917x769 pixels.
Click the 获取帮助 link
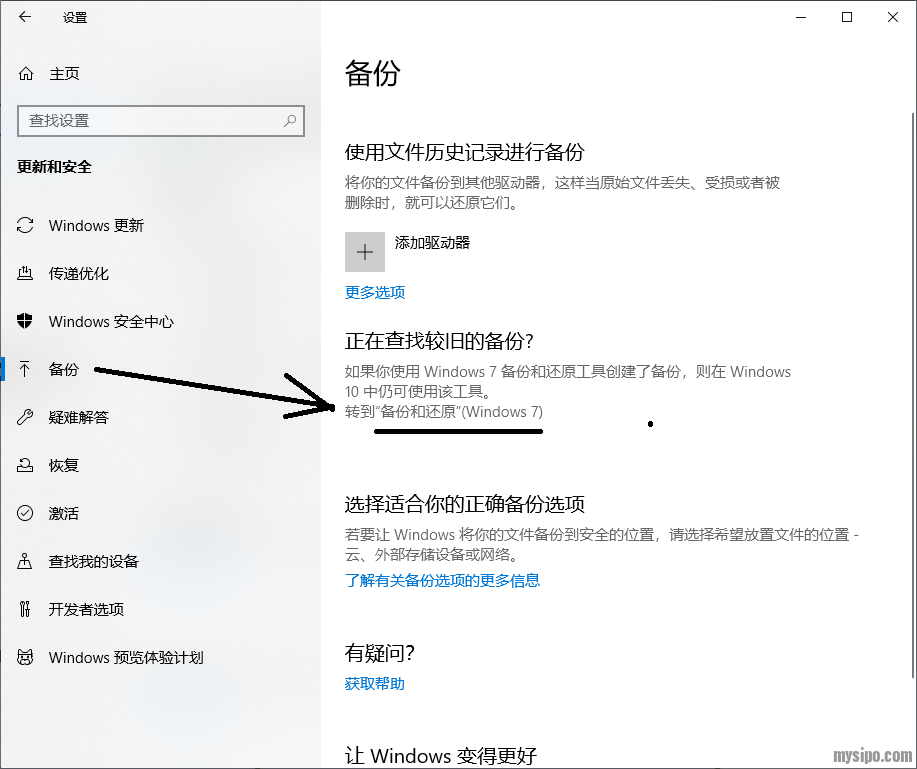(374, 684)
